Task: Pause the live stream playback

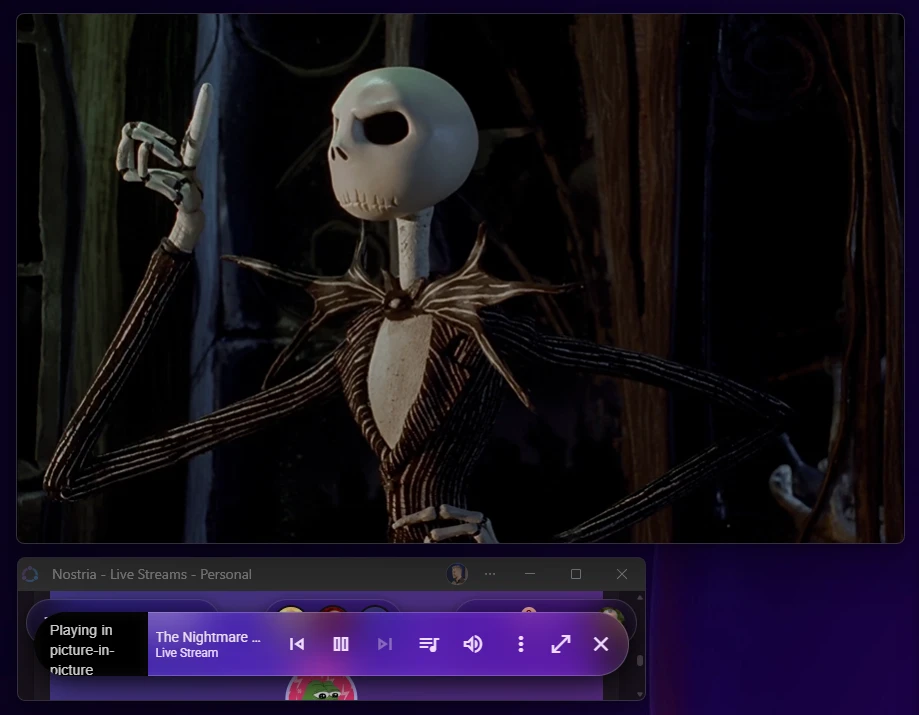Action: point(341,644)
